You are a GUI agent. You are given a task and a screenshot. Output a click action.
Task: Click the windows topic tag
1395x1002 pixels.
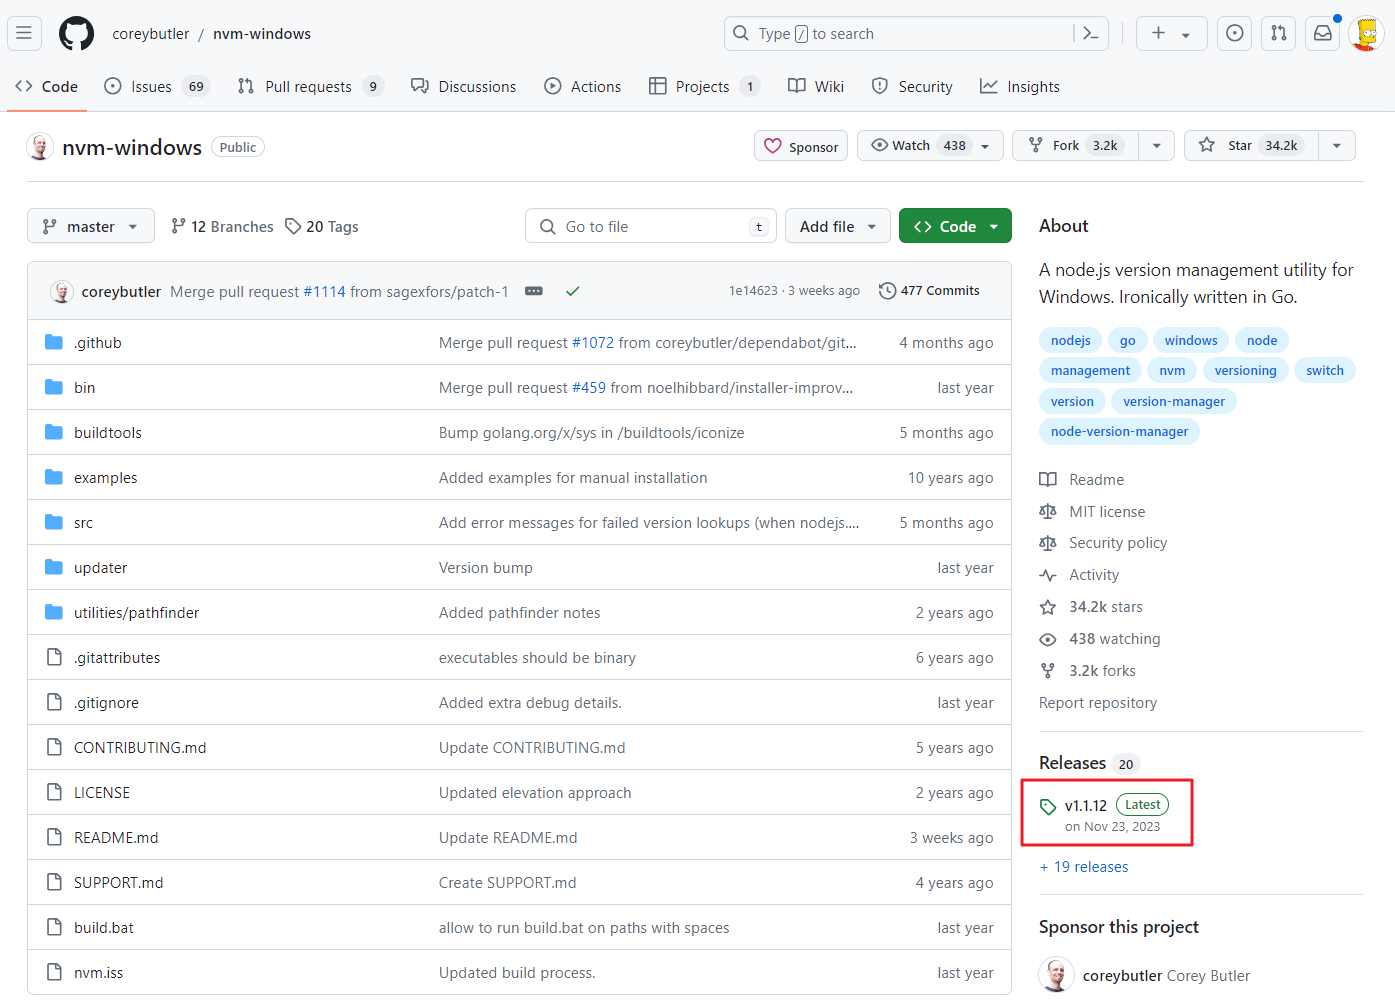point(1191,340)
